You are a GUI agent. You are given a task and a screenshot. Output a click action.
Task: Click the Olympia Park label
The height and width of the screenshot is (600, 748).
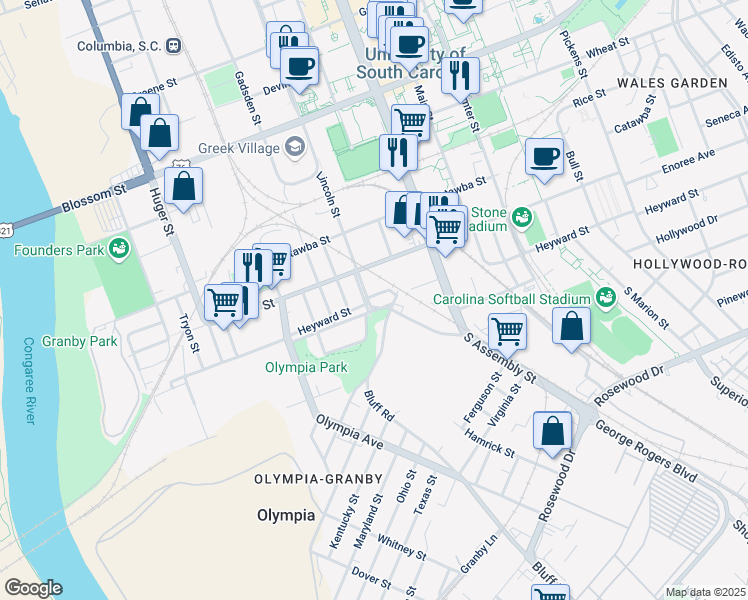tap(306, 367)
